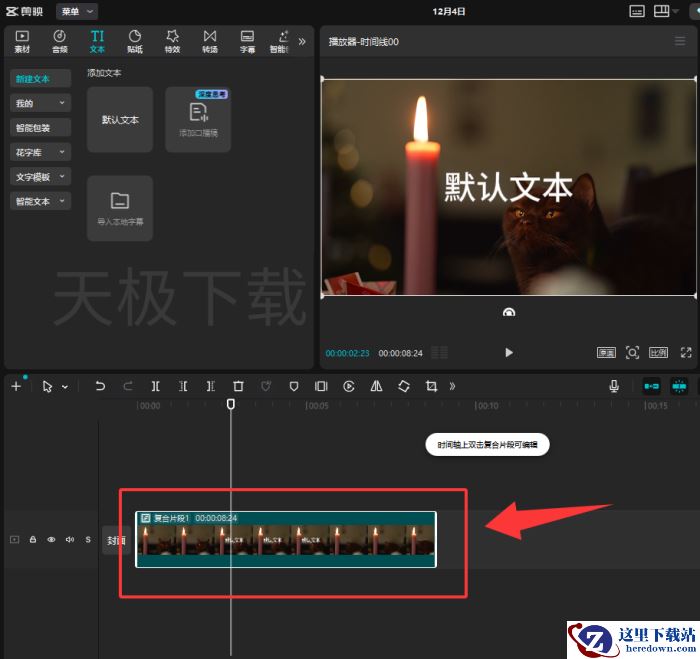Open the 智能包装 sidebar item
700x659 pixels.
(x=40, y=128)
